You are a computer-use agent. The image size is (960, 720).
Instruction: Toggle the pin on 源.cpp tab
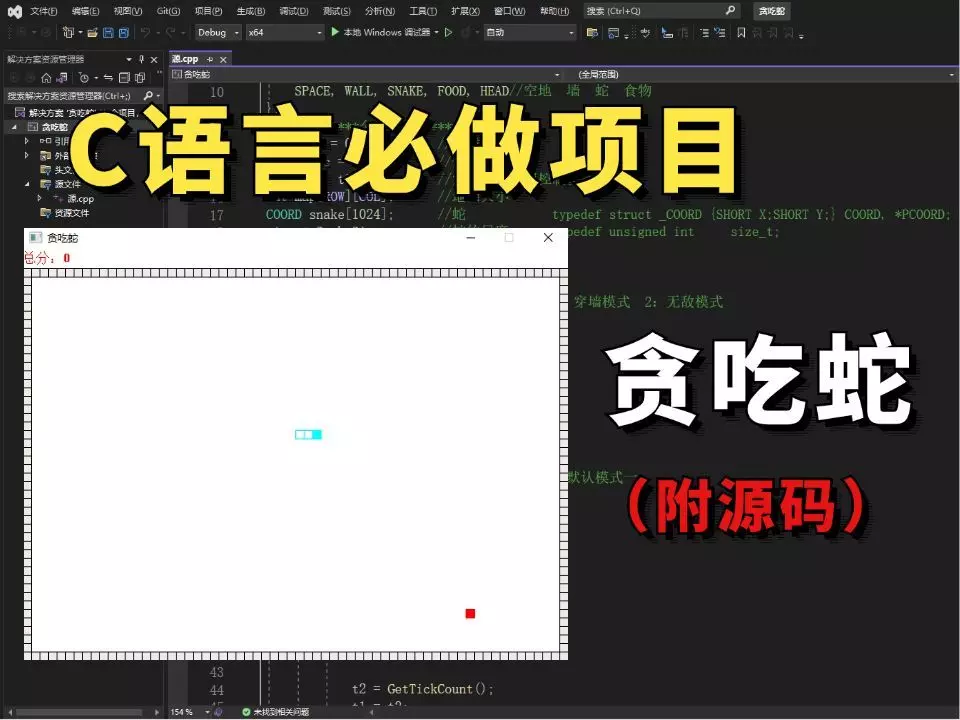point(210,59)
